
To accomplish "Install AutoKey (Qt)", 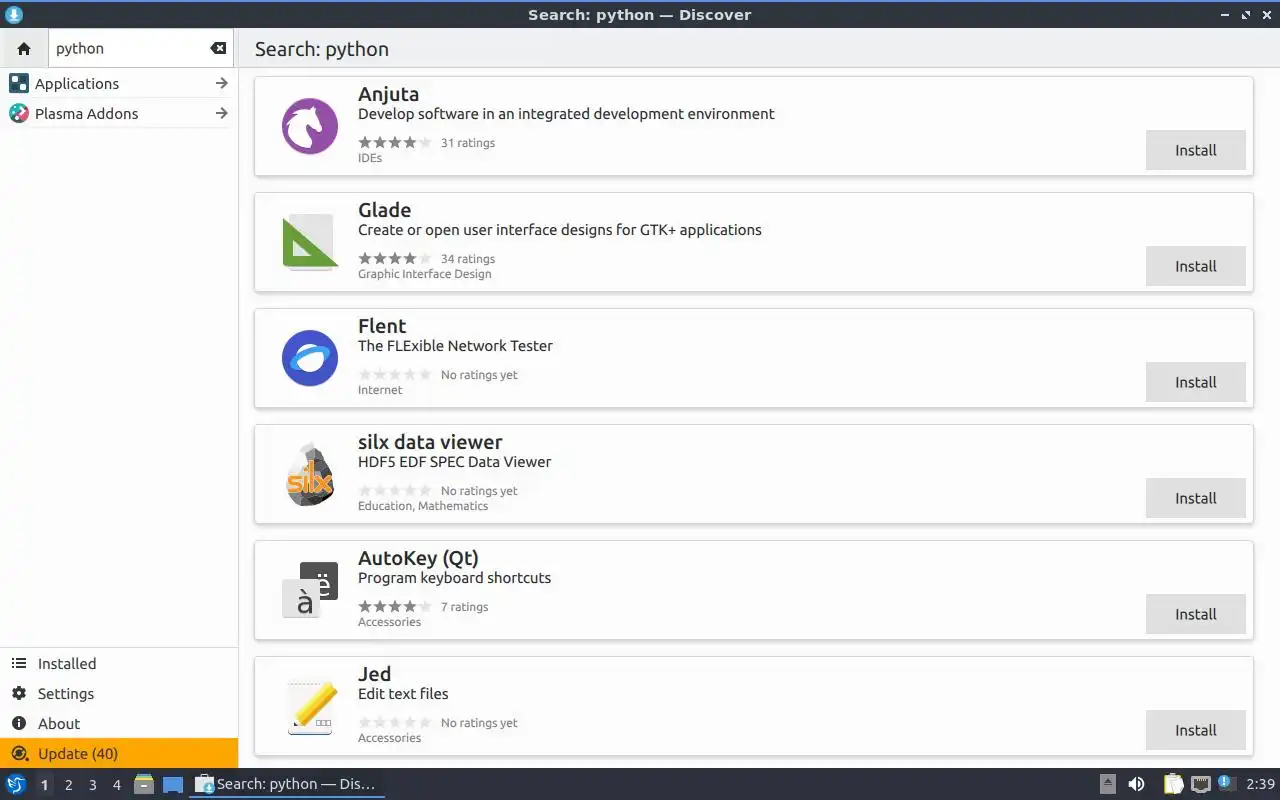I will point(1195,614).
